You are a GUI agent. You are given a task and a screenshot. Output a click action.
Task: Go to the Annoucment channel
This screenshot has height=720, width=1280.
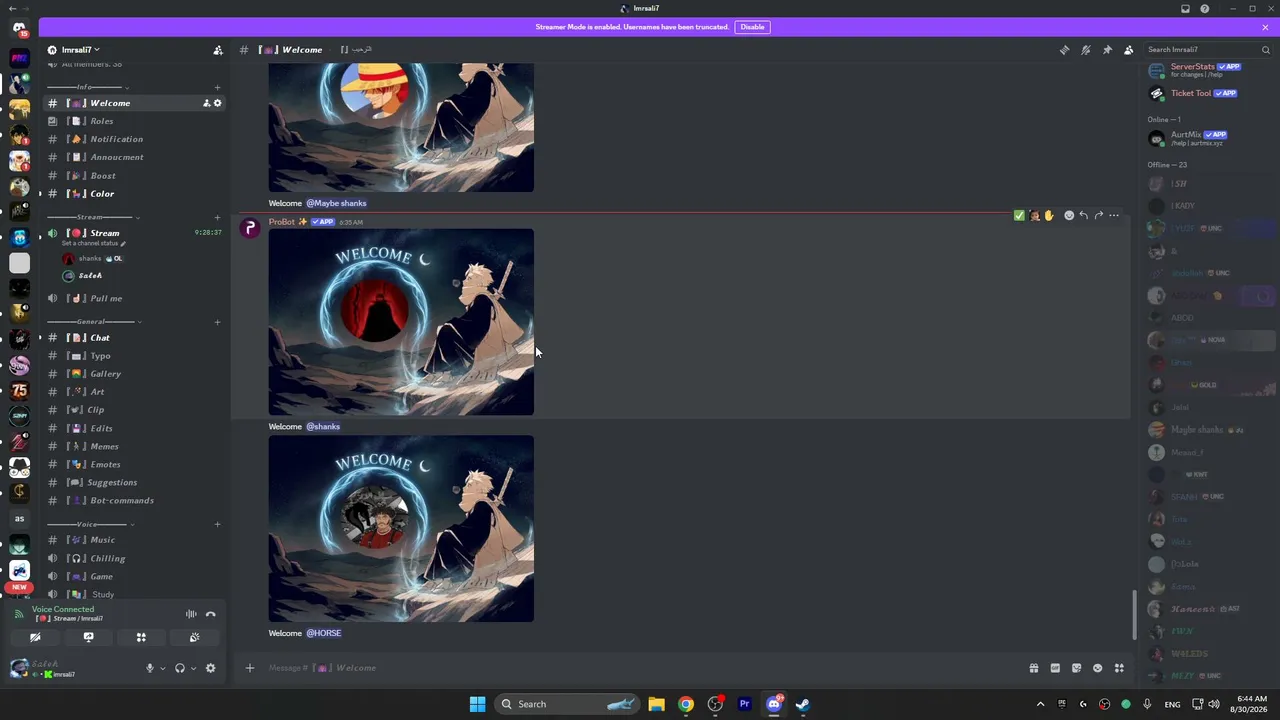(135, 157)
